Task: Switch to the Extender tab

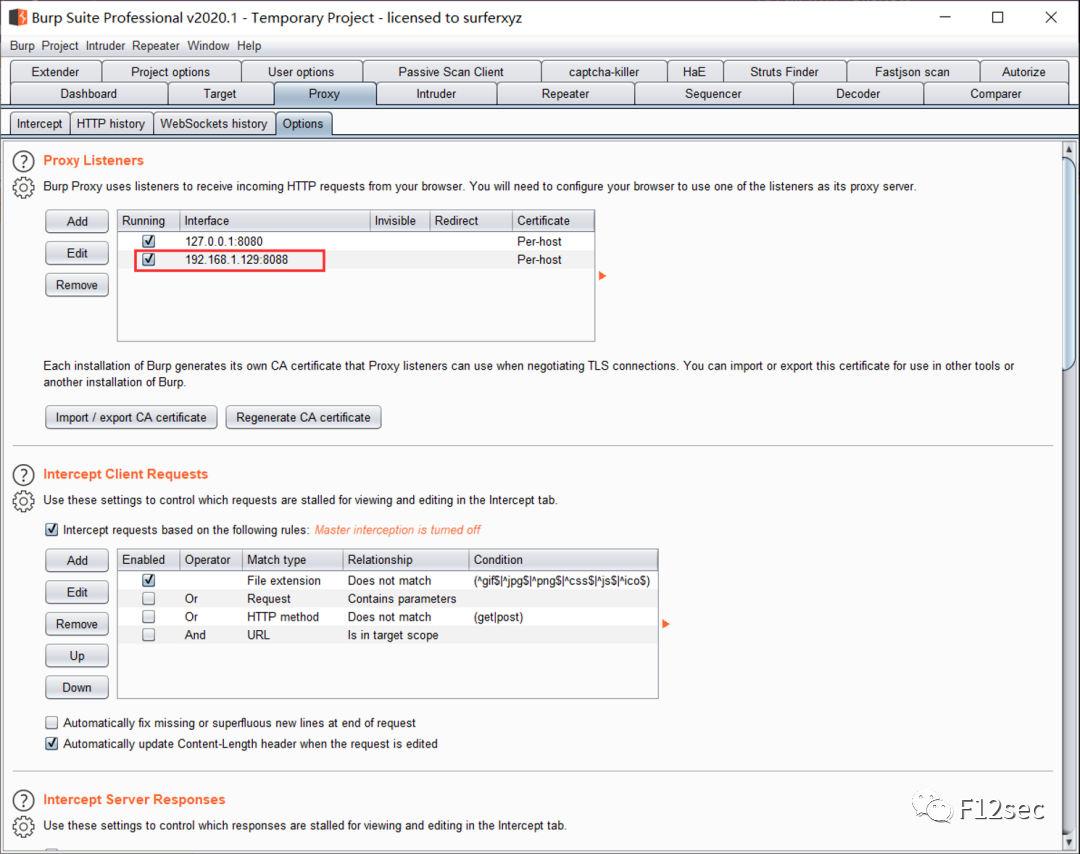Action: pos(56,72)
